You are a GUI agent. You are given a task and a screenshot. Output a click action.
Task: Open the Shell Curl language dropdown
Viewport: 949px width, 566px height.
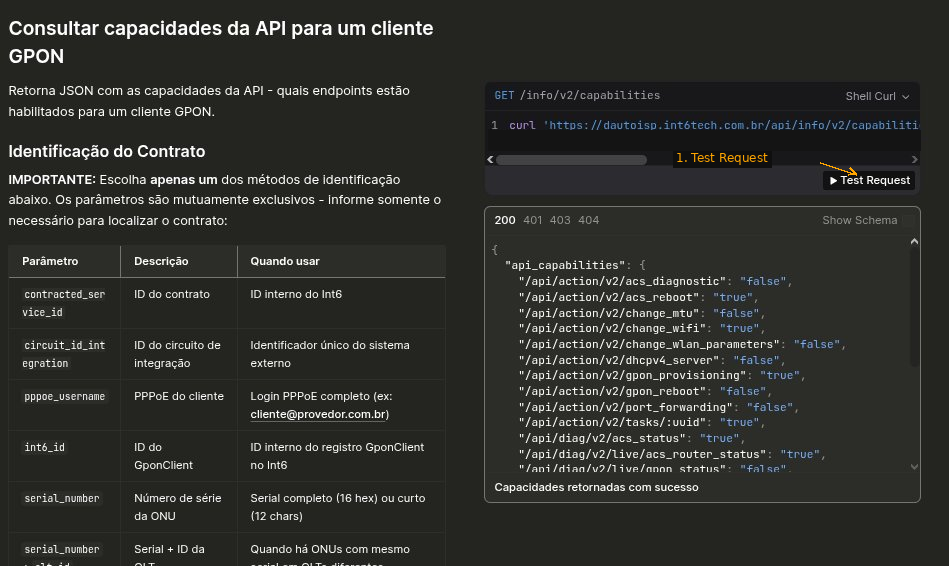click(877, 96)
